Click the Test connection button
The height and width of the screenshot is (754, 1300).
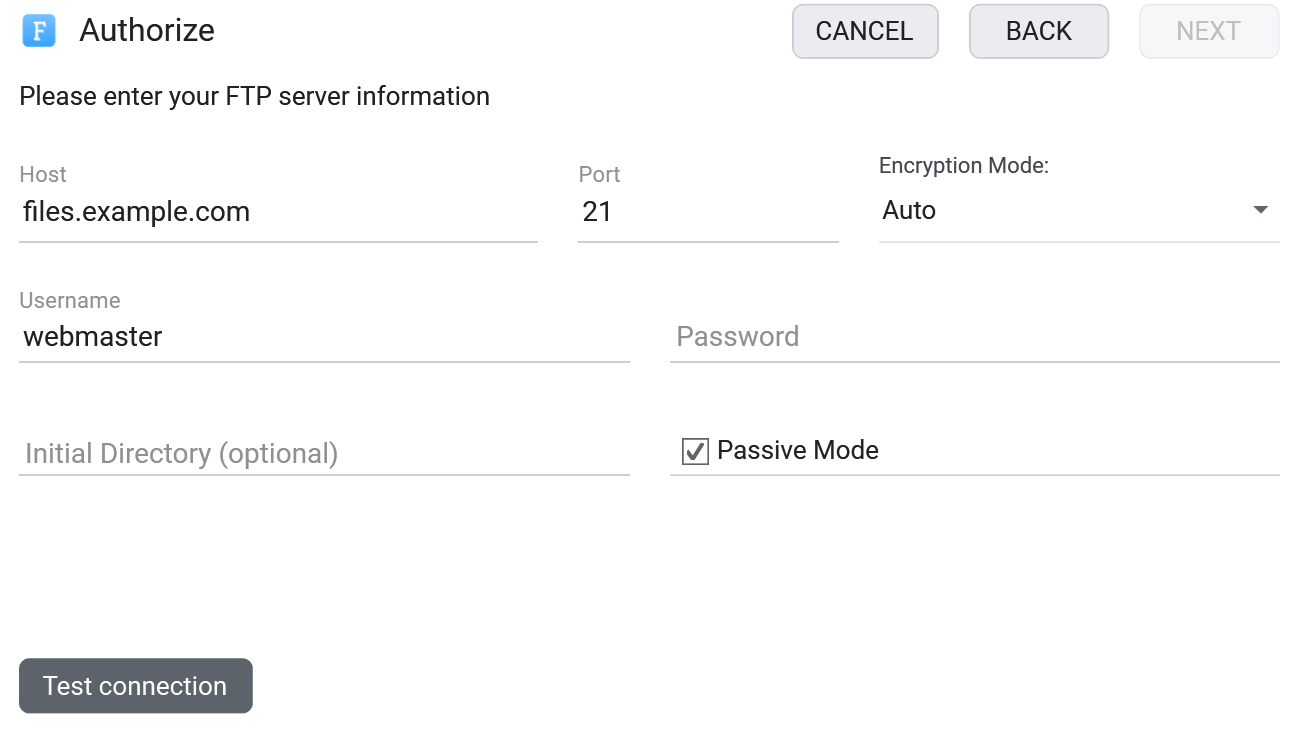point(136,686)
